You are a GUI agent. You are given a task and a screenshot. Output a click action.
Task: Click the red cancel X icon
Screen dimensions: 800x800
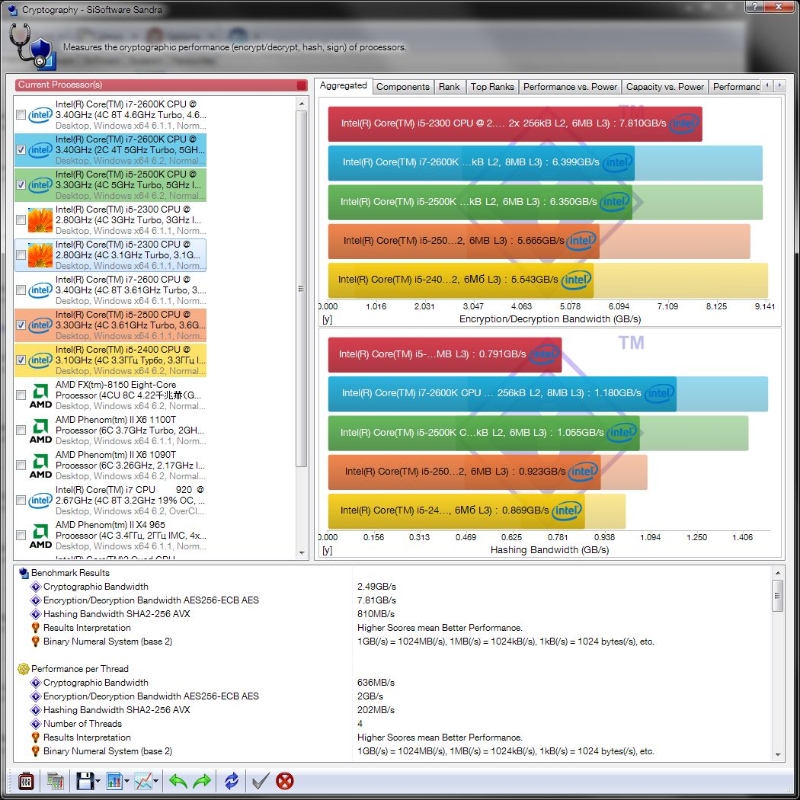coord(285,781)
